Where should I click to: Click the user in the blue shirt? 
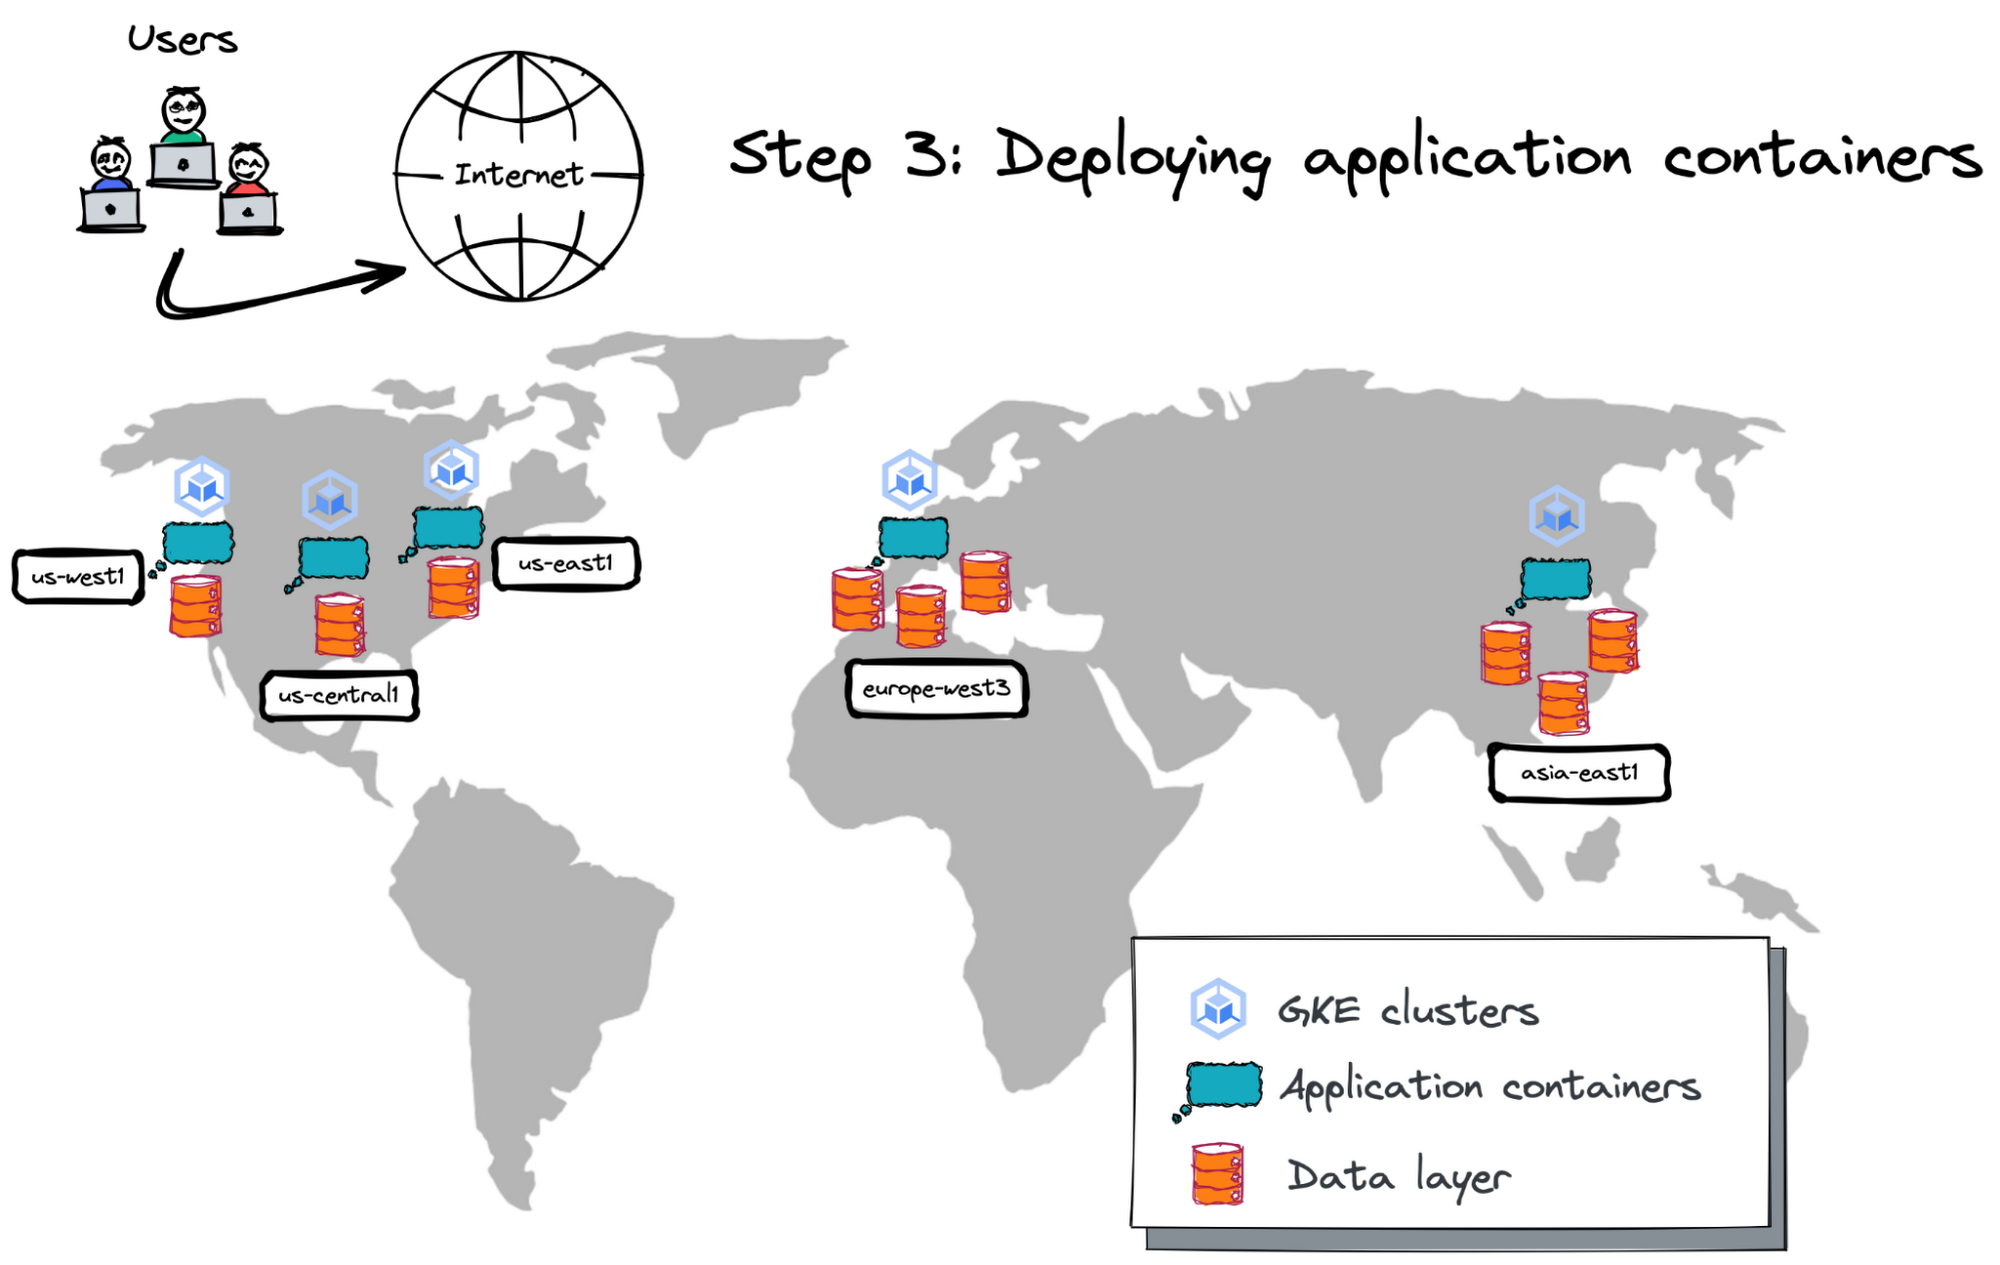111,185
